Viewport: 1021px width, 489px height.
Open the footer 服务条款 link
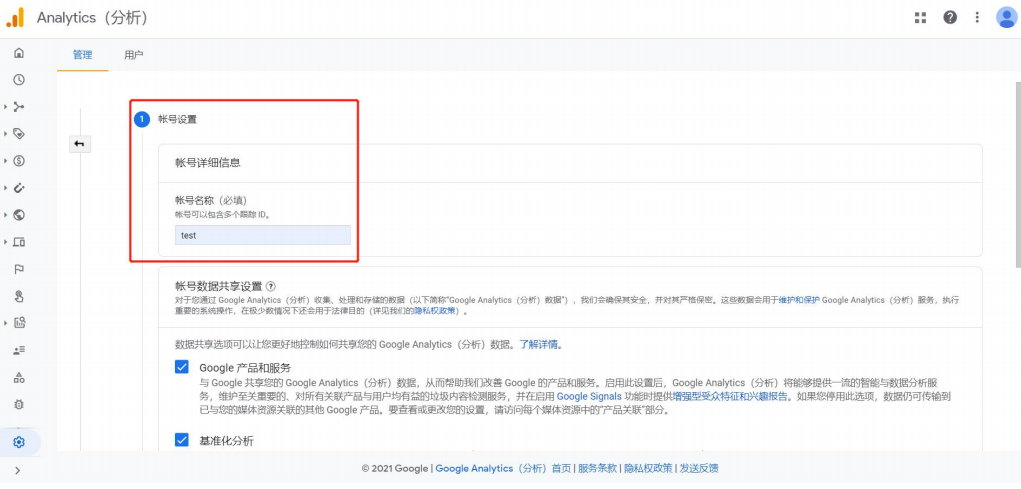coord(597,468)
